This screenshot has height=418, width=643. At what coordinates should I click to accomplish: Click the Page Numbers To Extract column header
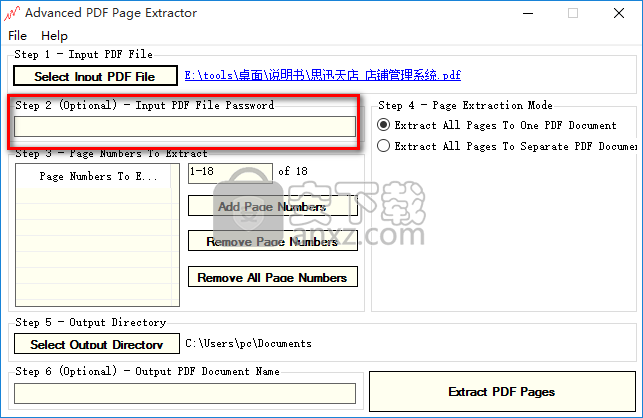tap(93, 176)
